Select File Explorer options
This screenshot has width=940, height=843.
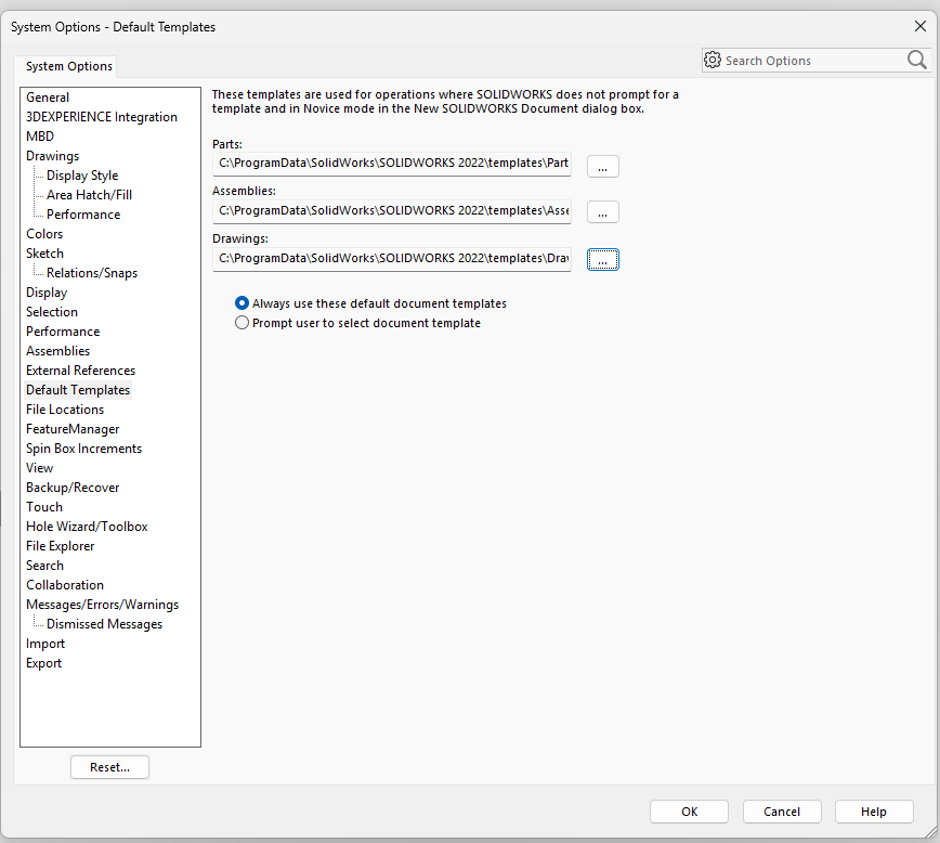[x=60, y=546]
